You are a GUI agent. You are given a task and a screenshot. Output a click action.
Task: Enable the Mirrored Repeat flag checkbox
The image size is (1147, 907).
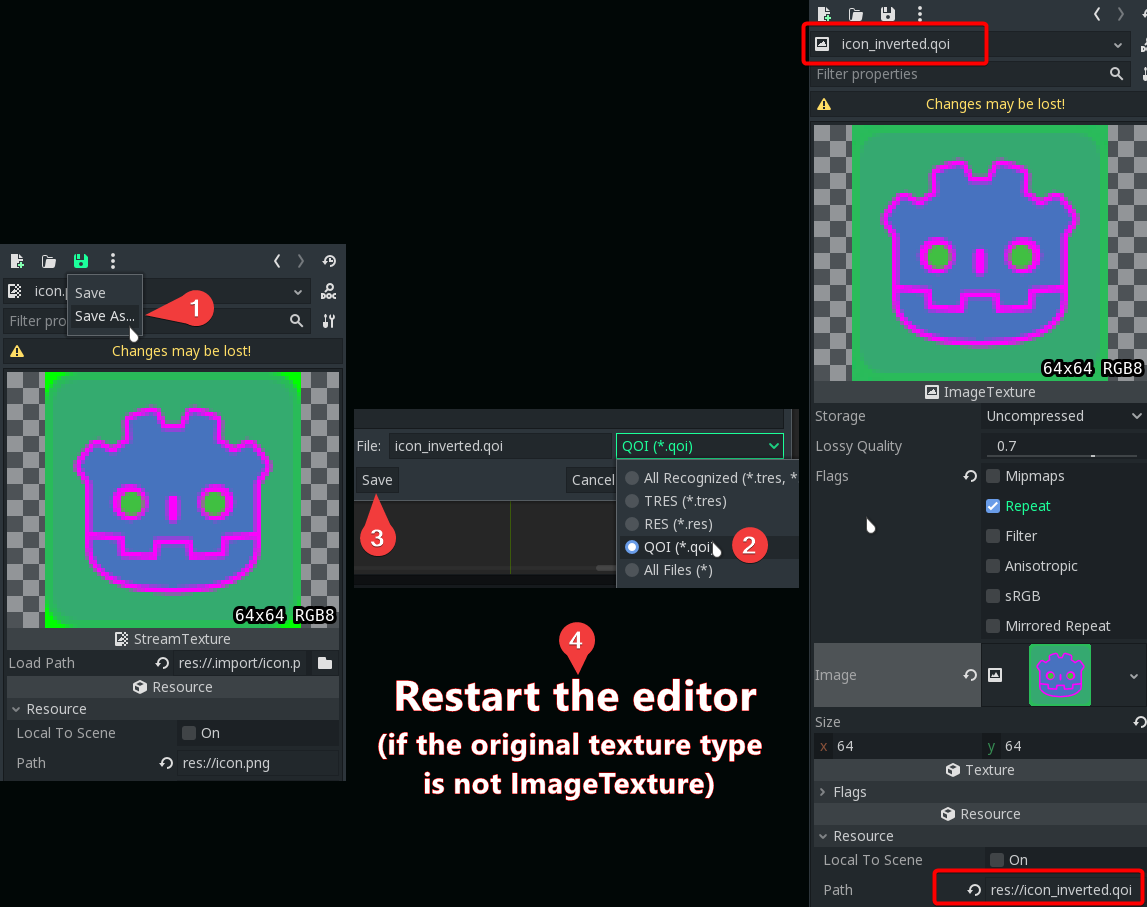pyautogui.click(x=993, y=626)
